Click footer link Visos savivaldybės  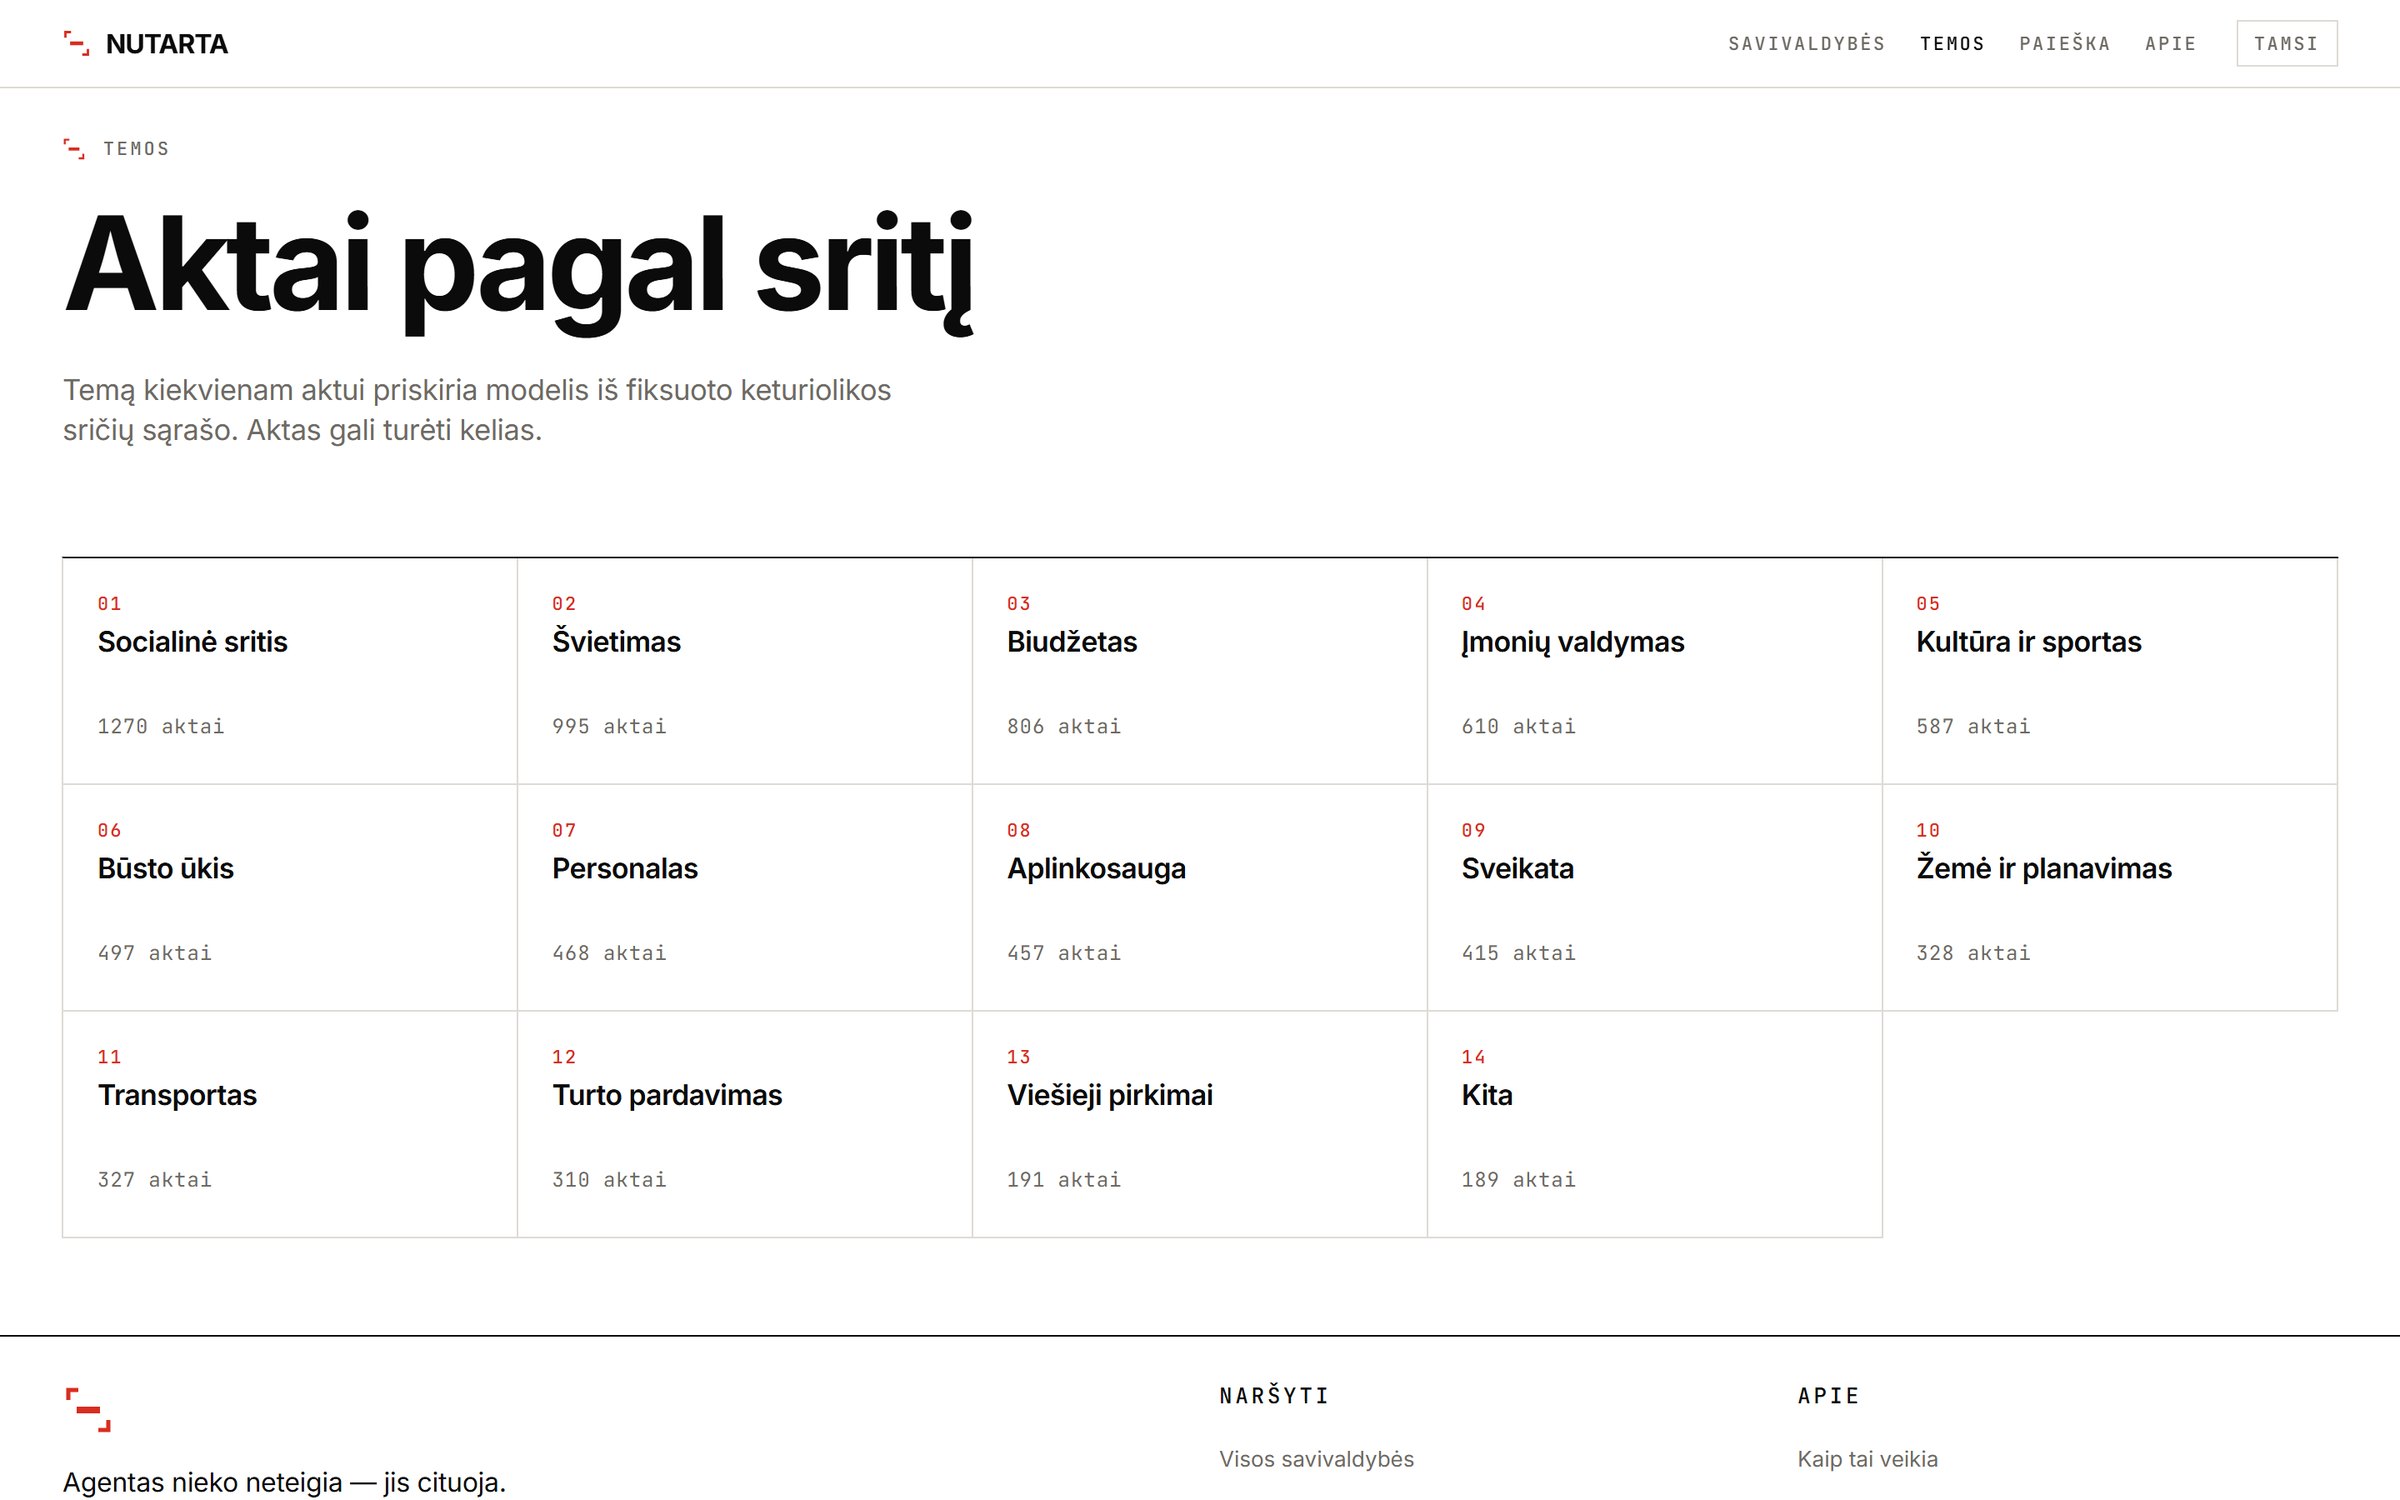tap(1316, 1459)
